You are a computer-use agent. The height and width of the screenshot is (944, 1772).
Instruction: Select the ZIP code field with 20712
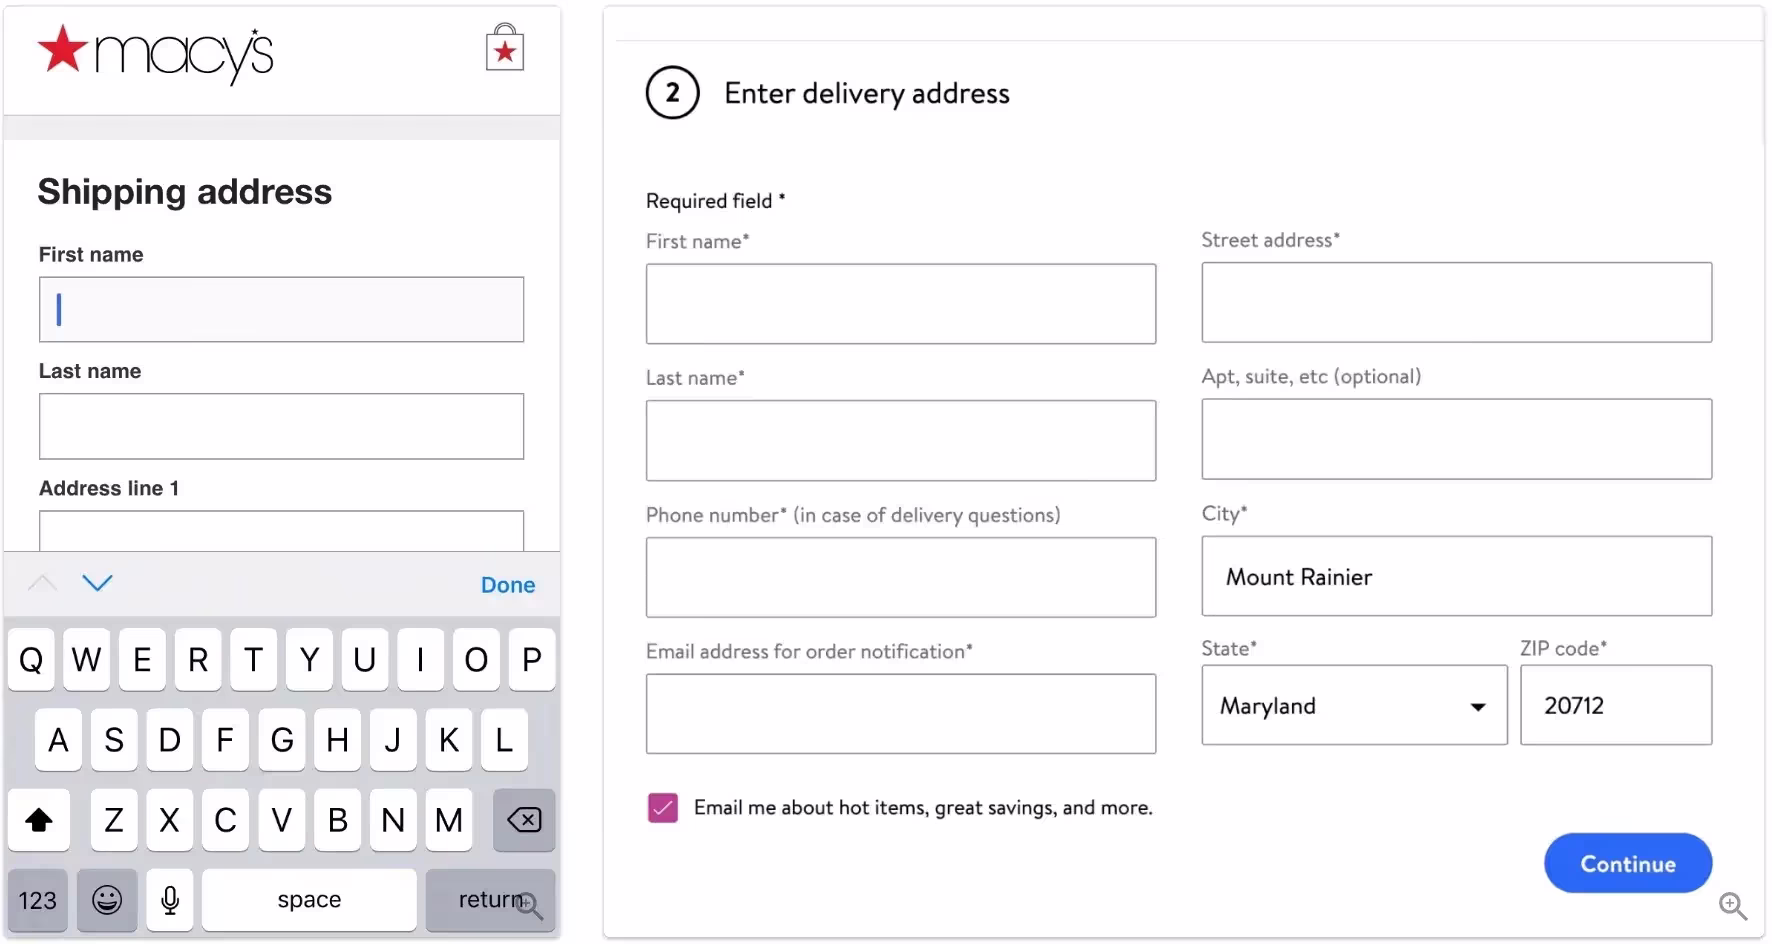[1615, 706]
